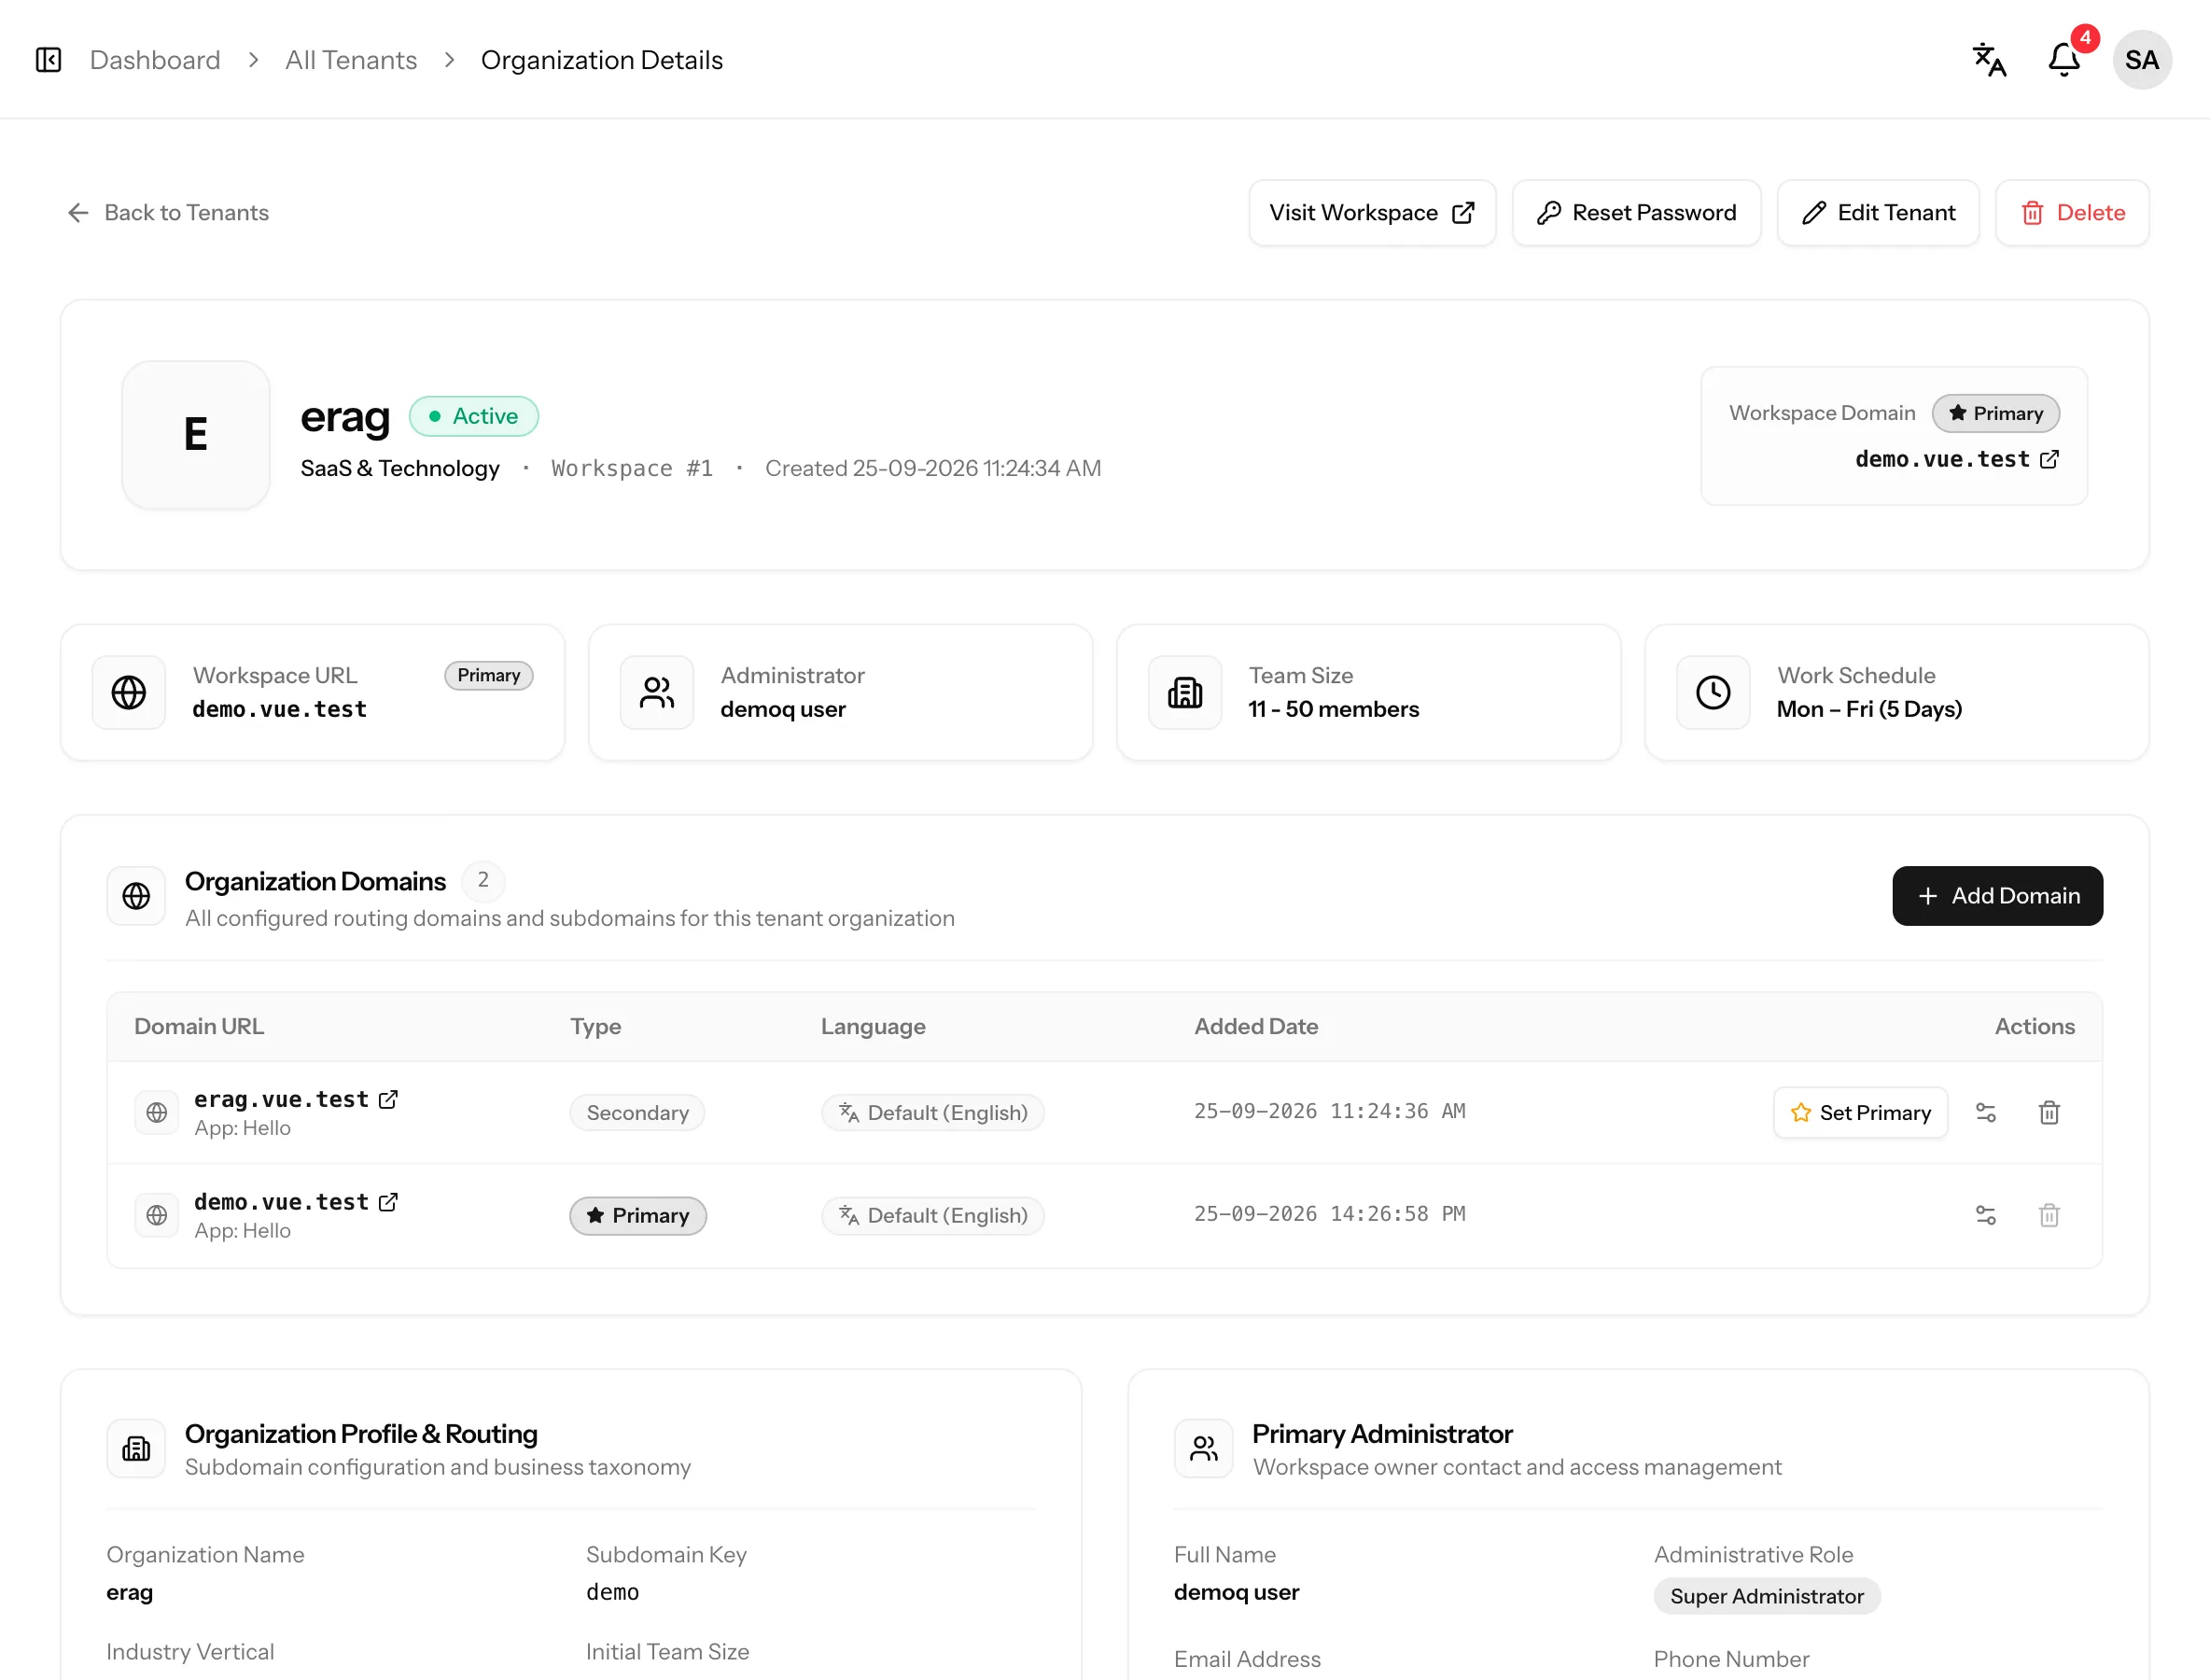Image resolution: width=2210 pixels, height=1680 pixels.
Task: Click building icon beside Organization Profile & Routing
Action: [136, 1448]
